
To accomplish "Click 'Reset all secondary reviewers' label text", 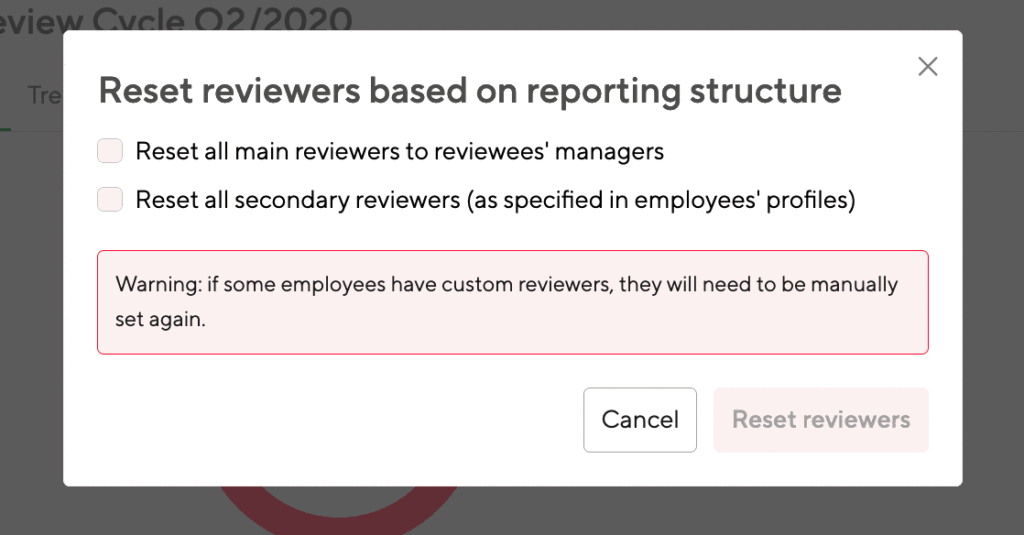I will pos(495,200).
